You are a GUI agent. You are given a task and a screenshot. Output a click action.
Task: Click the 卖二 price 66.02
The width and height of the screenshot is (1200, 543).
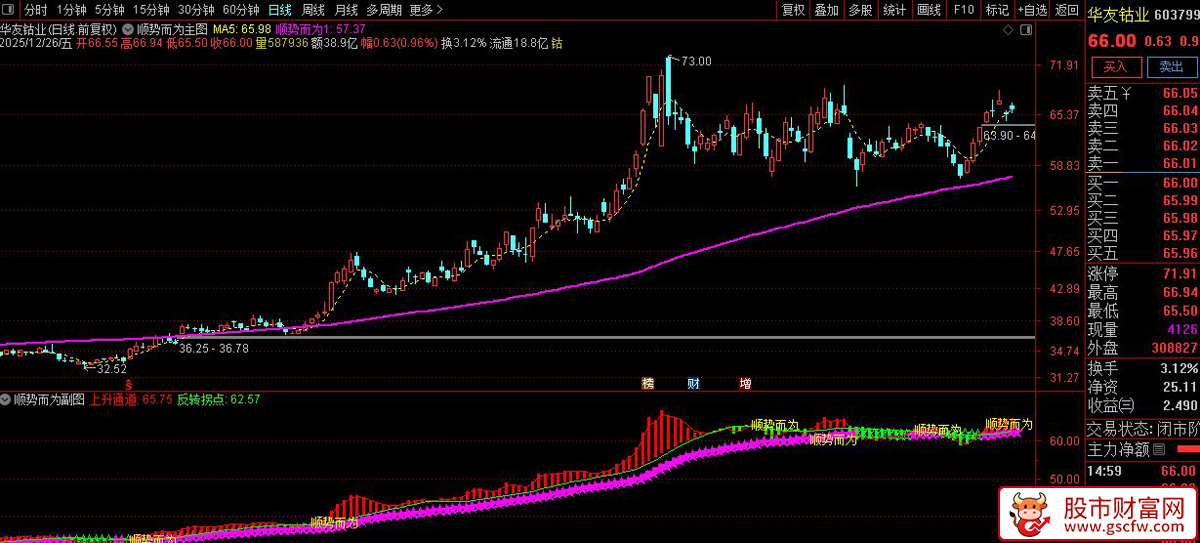1180,146
